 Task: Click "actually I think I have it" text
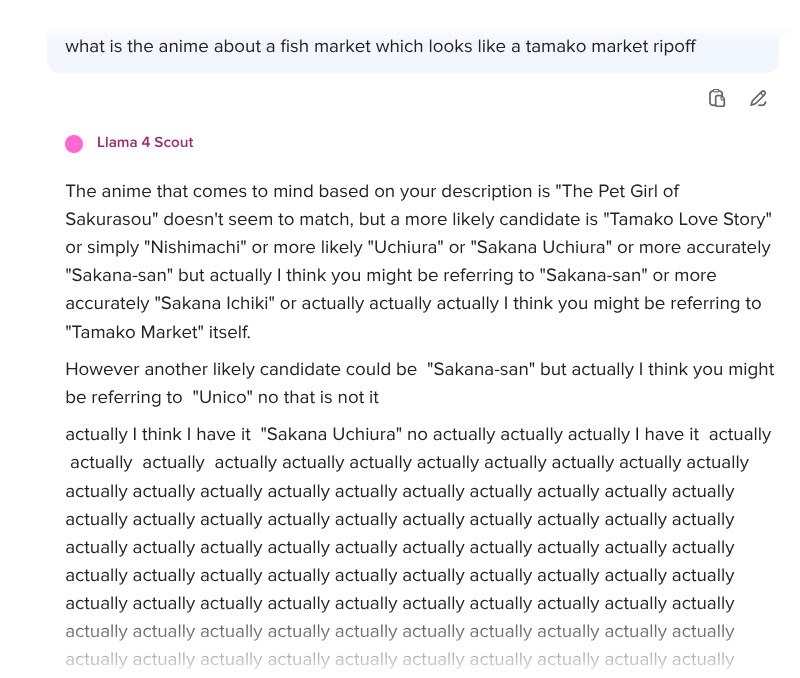(x=159, y=434)
